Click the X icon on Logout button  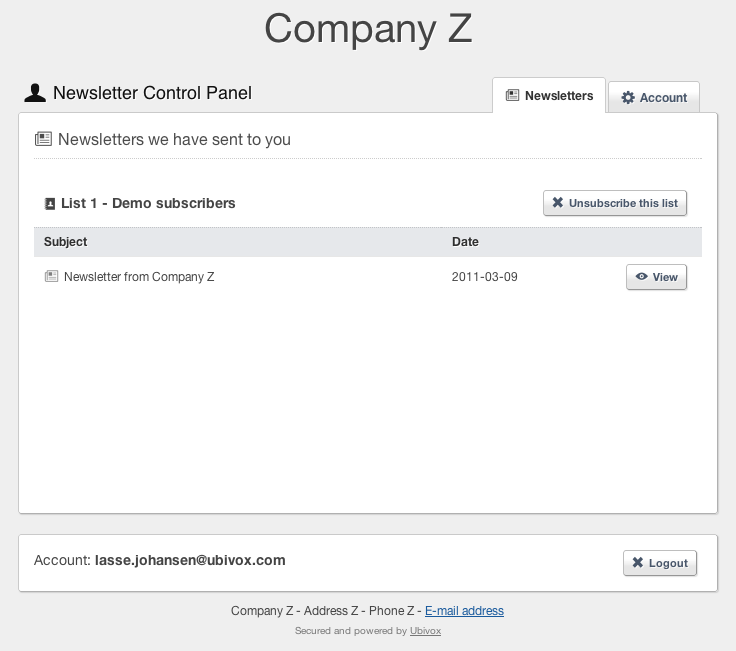637,562
